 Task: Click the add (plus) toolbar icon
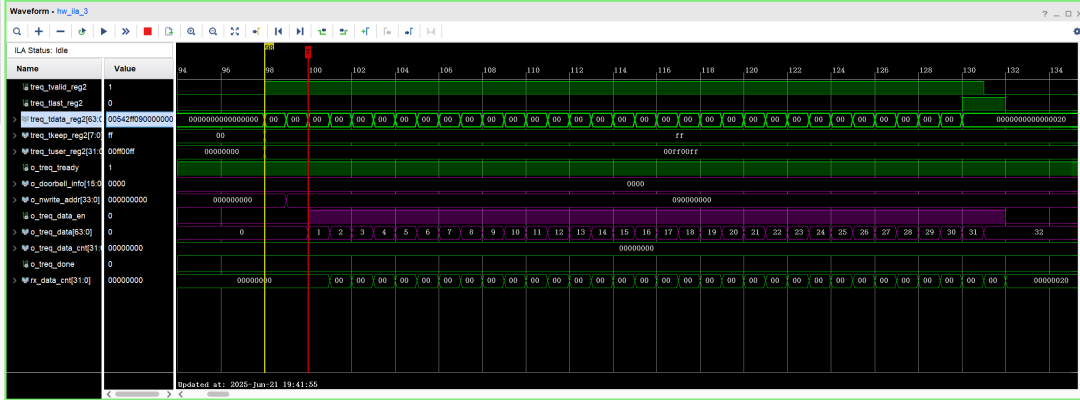coord(39,31)
